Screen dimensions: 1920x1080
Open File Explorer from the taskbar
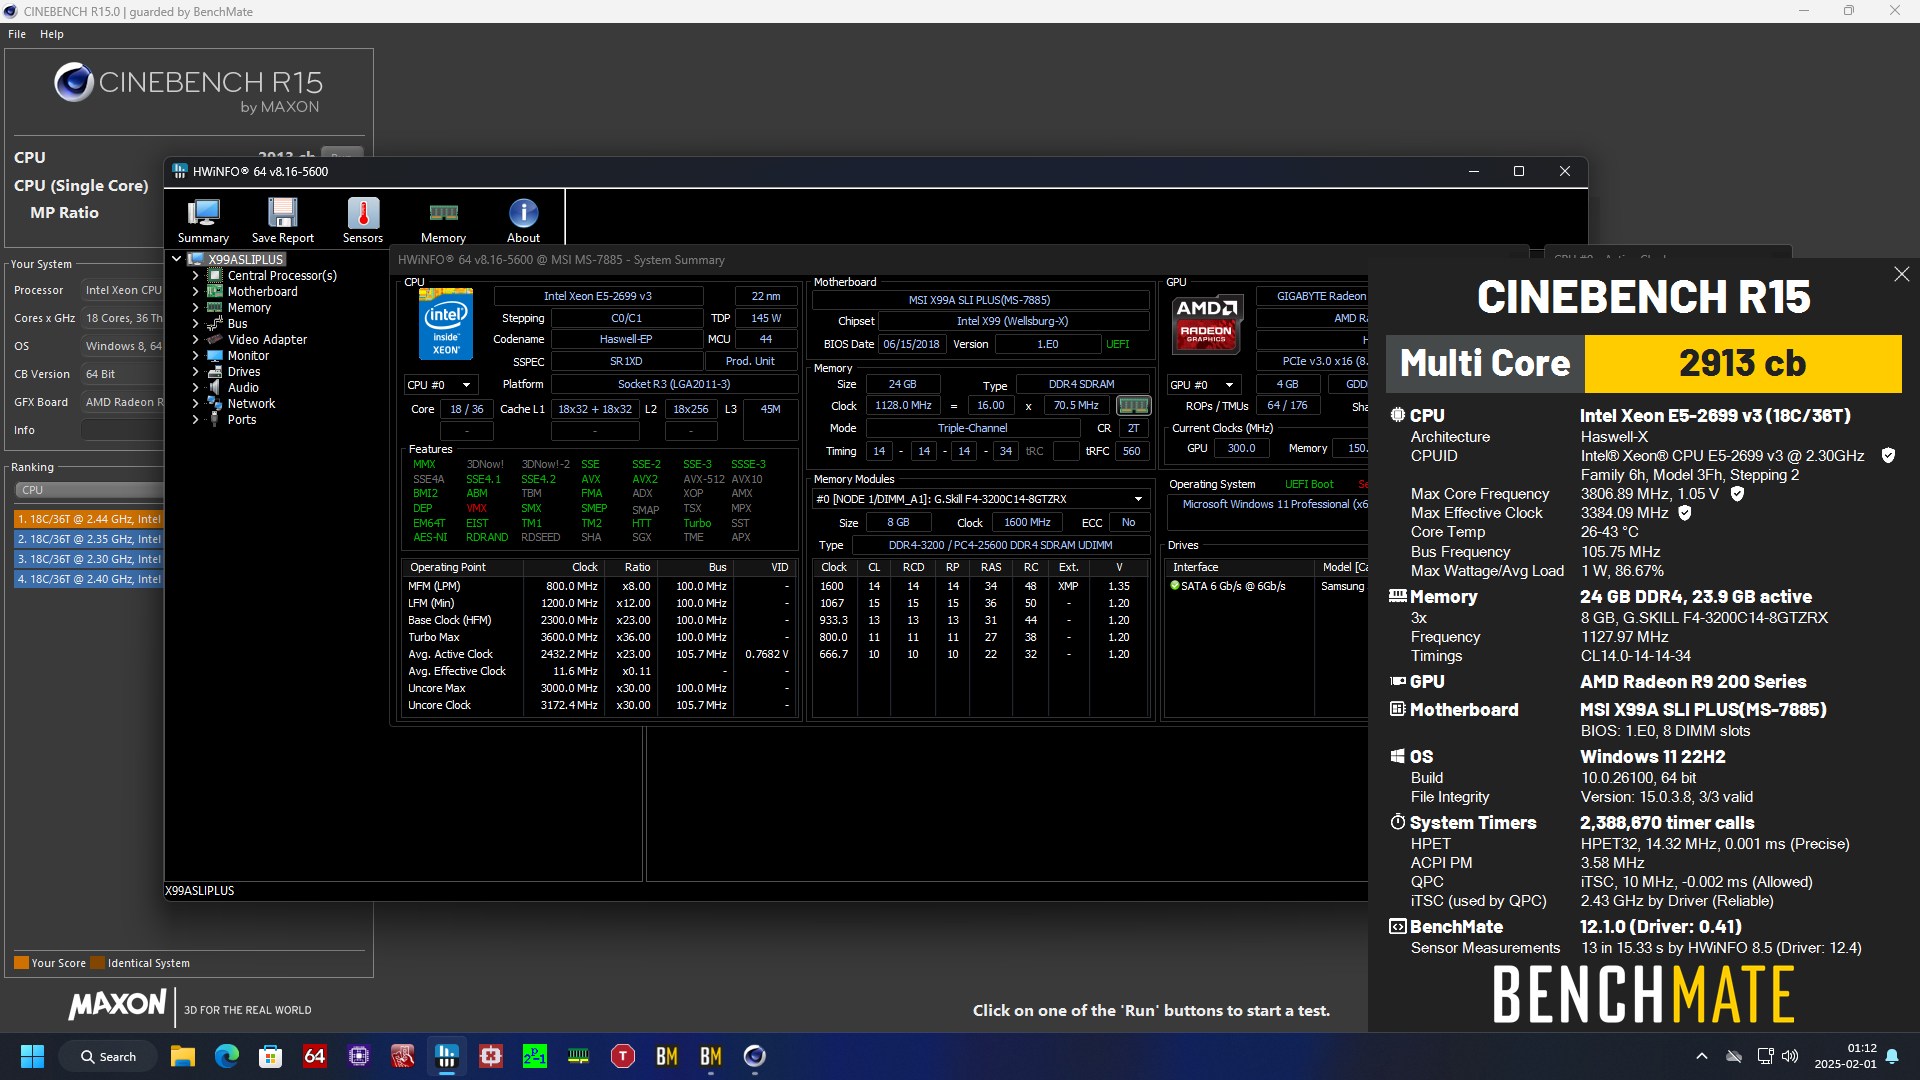(x=183, y=1056)
